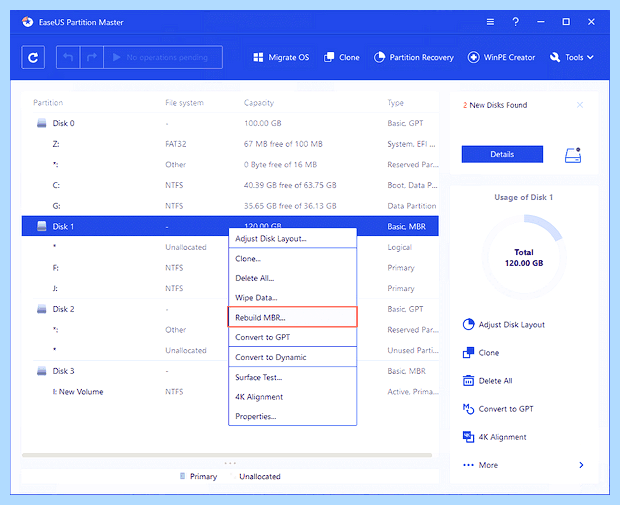
Task: Open the Migrate OS tool
Action: click(x=281, y=57)
